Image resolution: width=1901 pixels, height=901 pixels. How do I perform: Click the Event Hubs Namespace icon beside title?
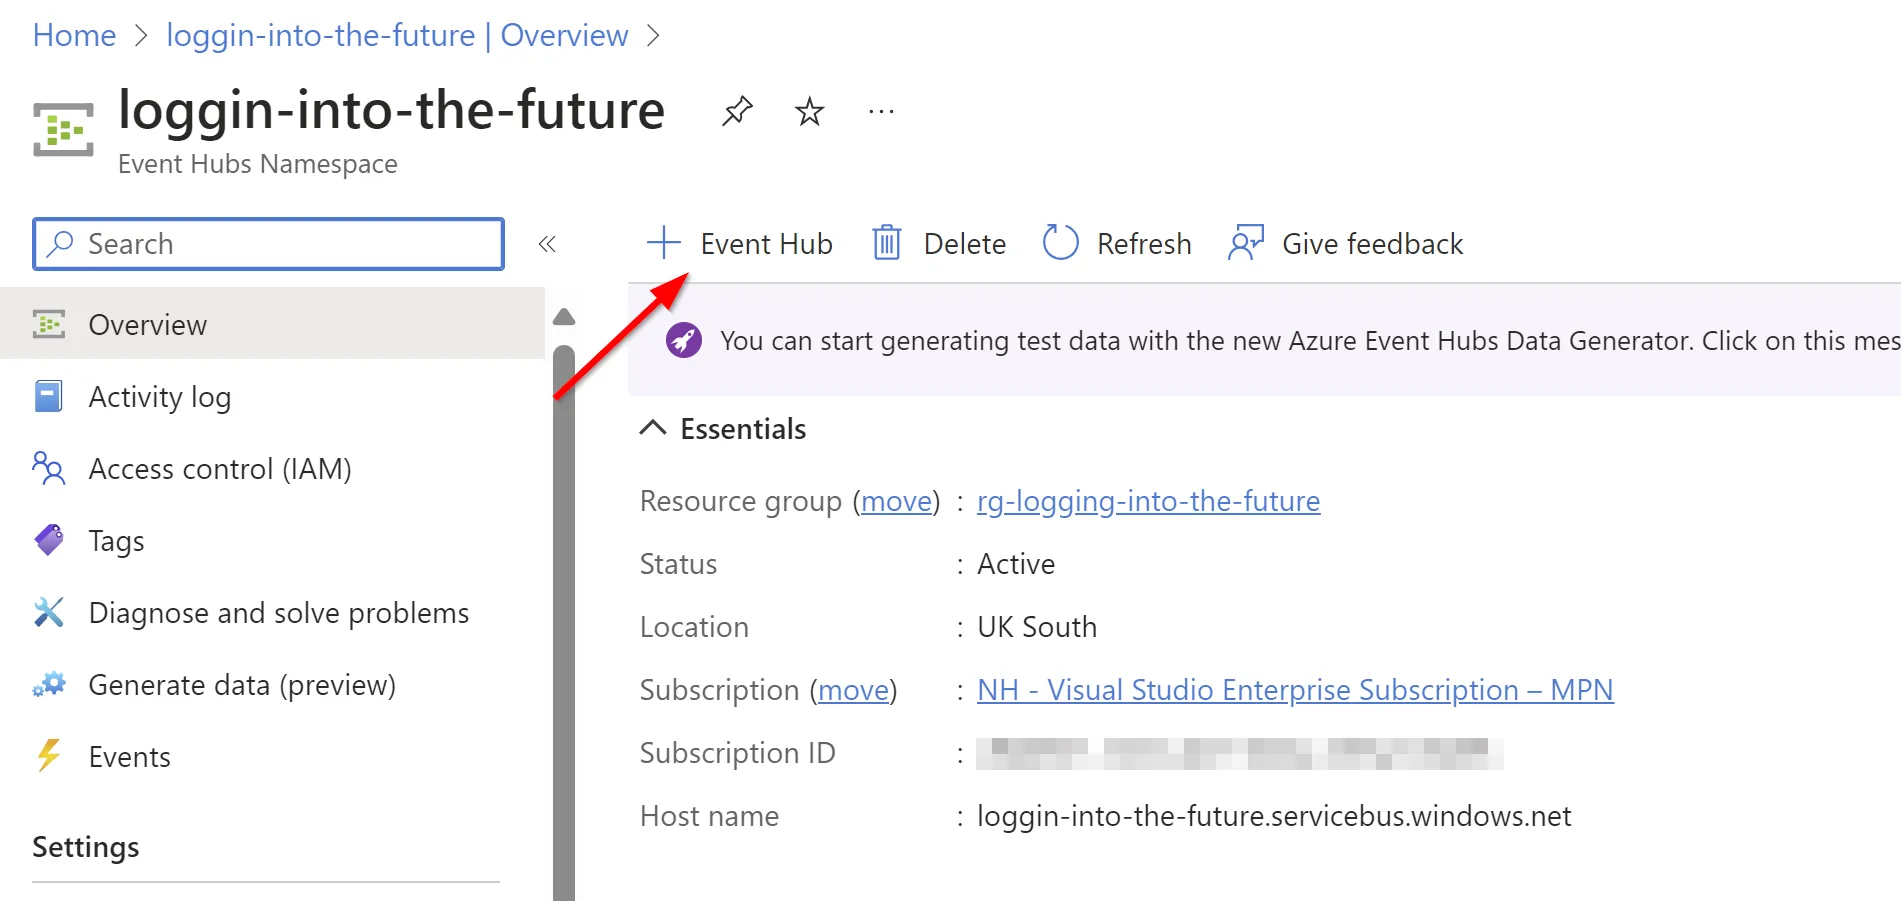point(63,129)
